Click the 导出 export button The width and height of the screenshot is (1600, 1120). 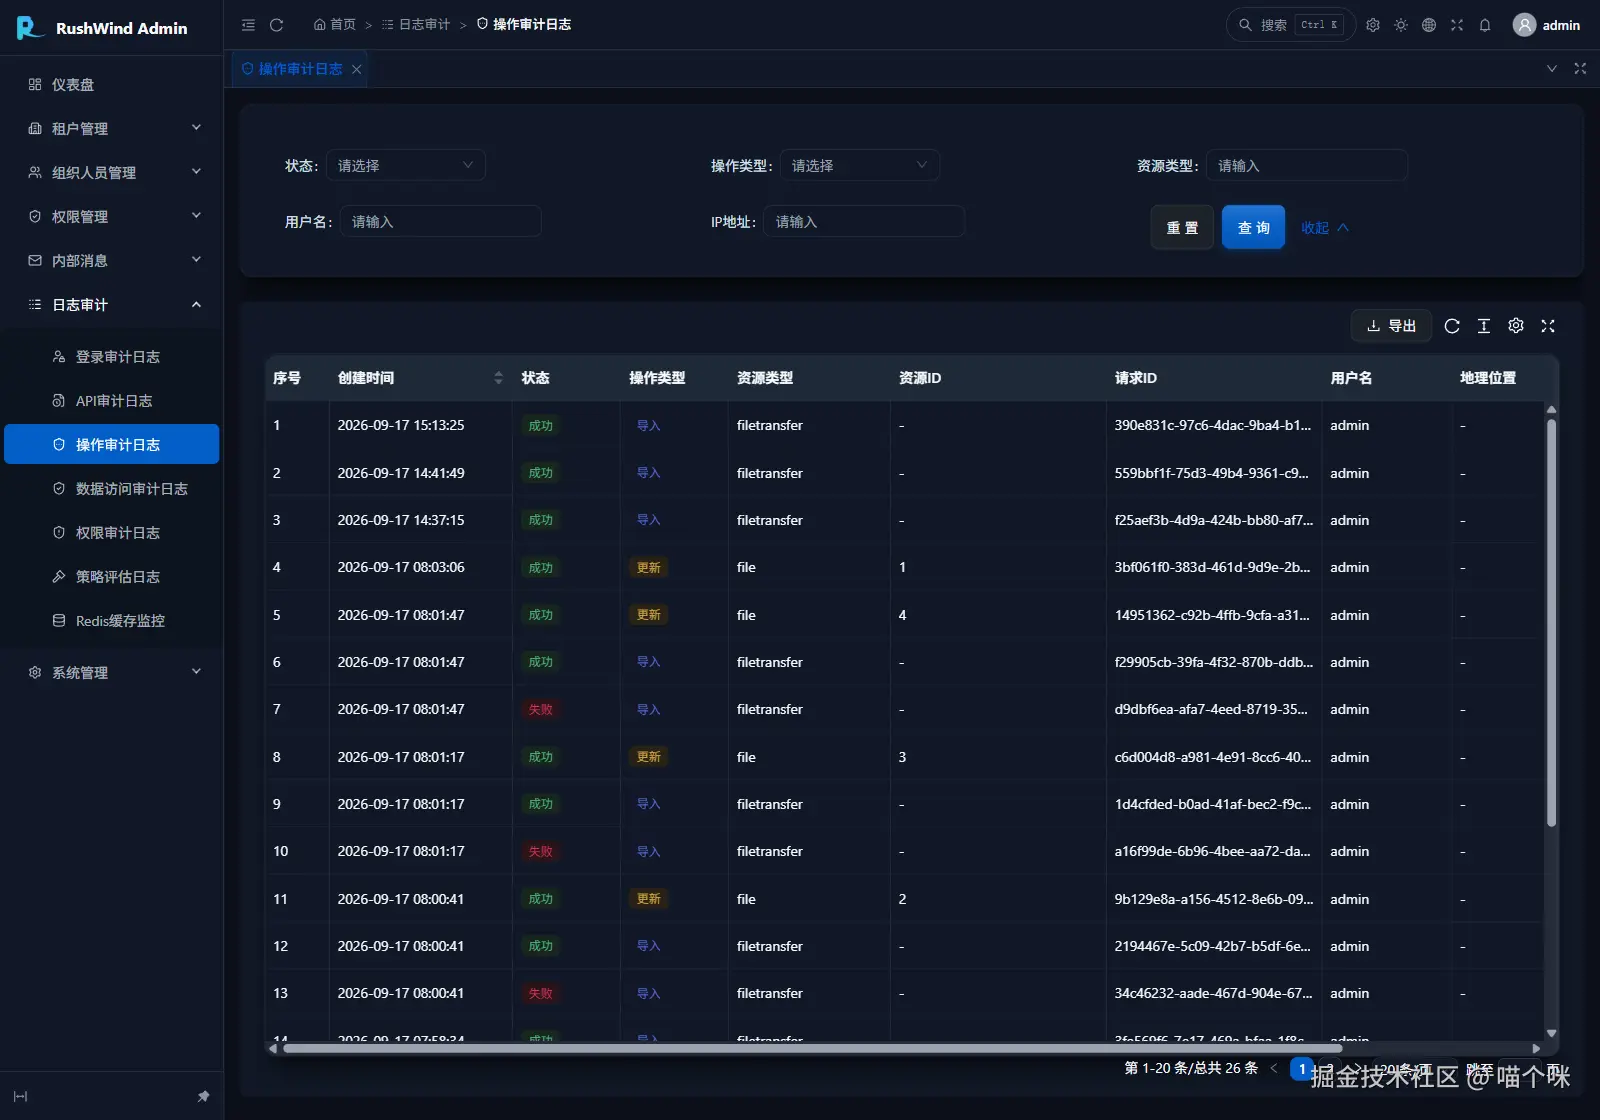point(1392,326)
